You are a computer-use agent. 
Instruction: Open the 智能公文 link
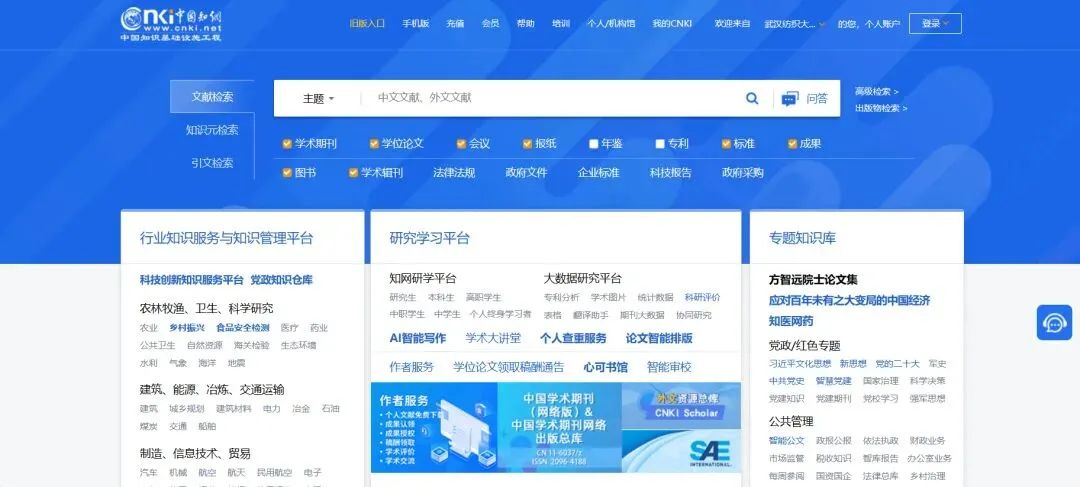tap(787, 440)
